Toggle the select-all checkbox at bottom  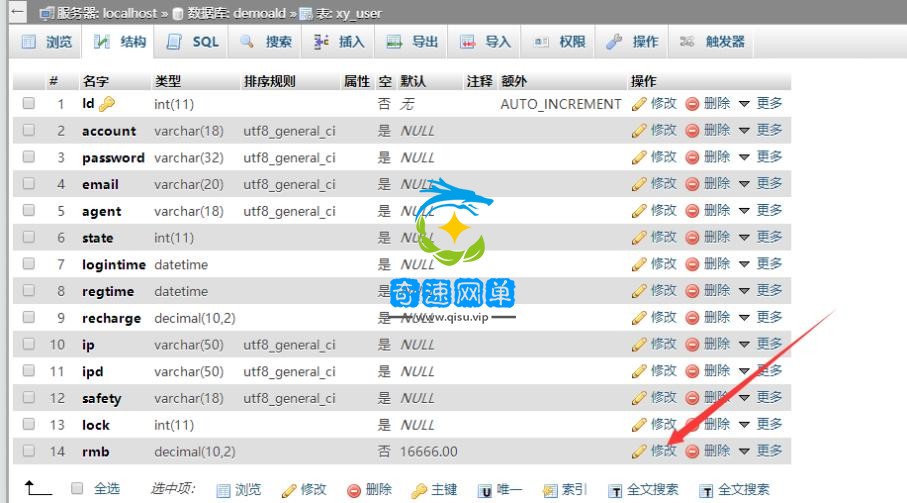[77, 489]
